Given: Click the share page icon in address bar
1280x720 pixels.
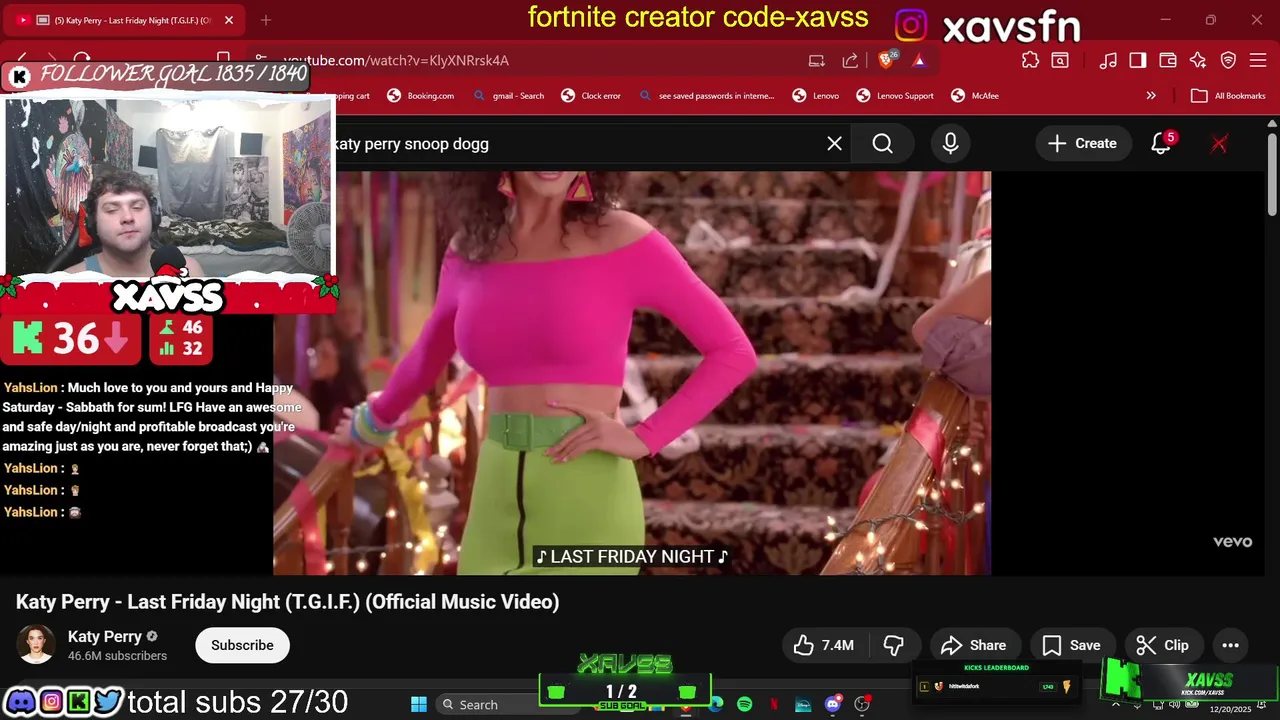Looking at the screenshot, I should [x=850, y=60].
